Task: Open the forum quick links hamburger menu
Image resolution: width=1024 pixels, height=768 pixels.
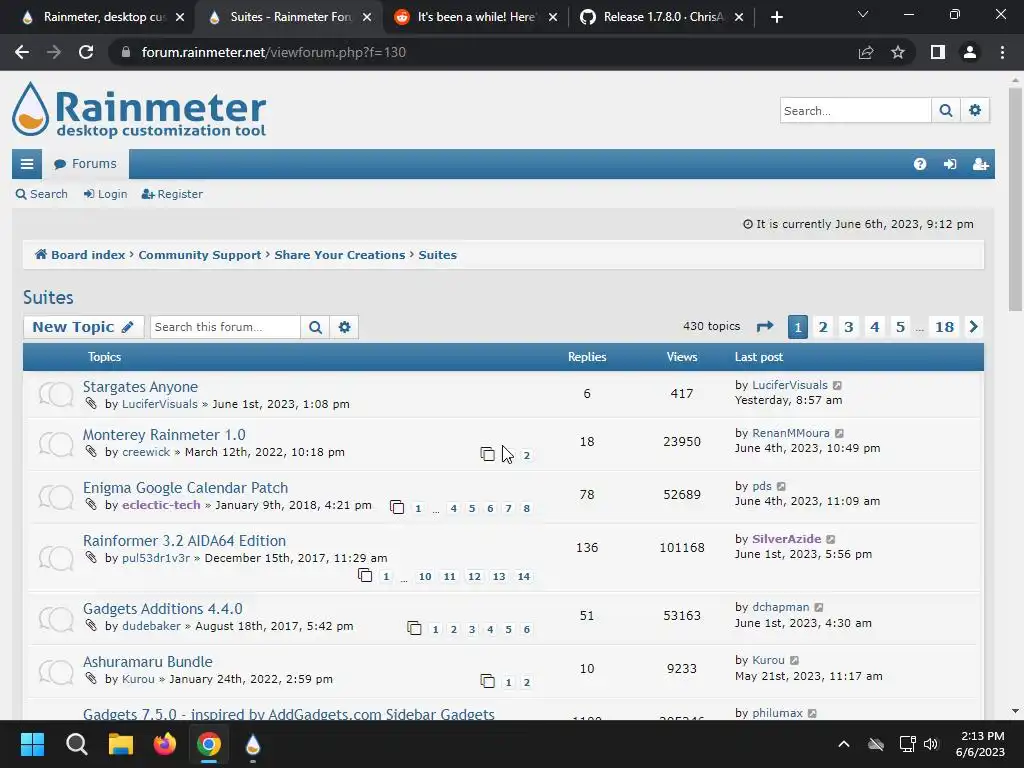Action: 27,164
